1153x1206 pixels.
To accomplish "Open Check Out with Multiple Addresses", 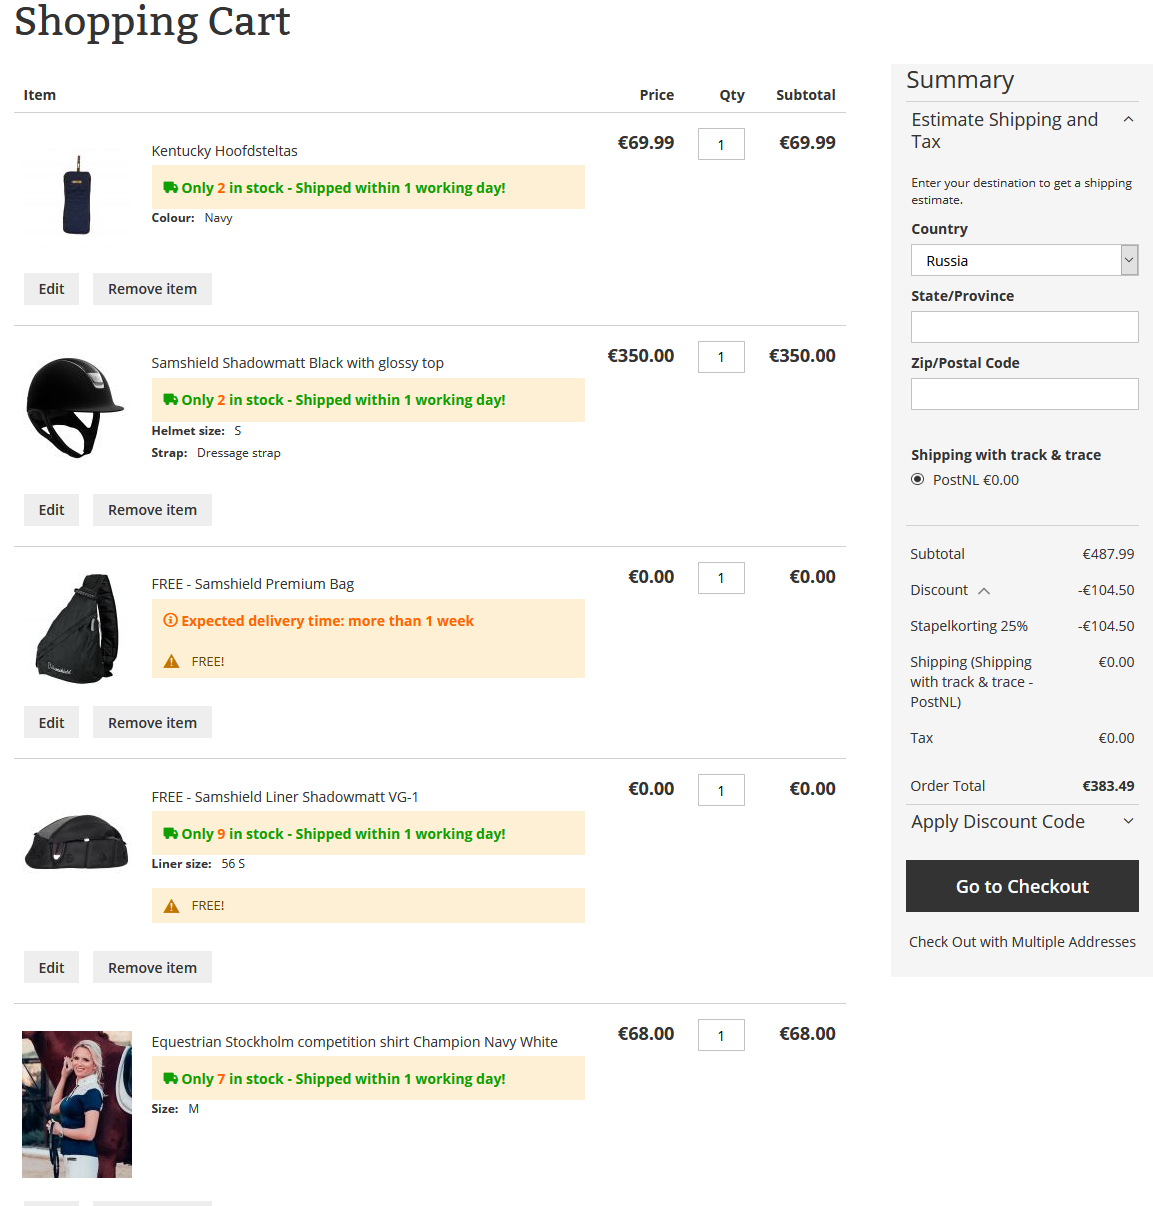I will 1022,942.
